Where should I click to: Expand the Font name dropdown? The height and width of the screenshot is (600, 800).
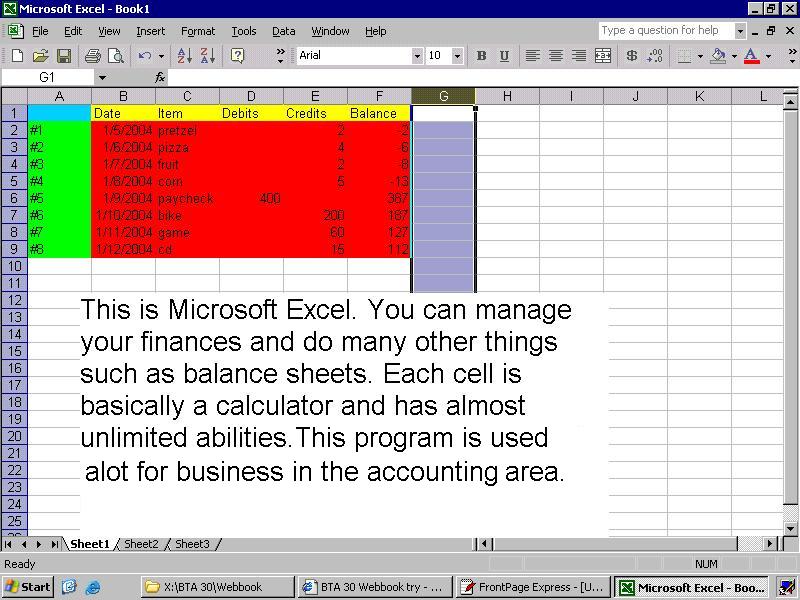417,56
